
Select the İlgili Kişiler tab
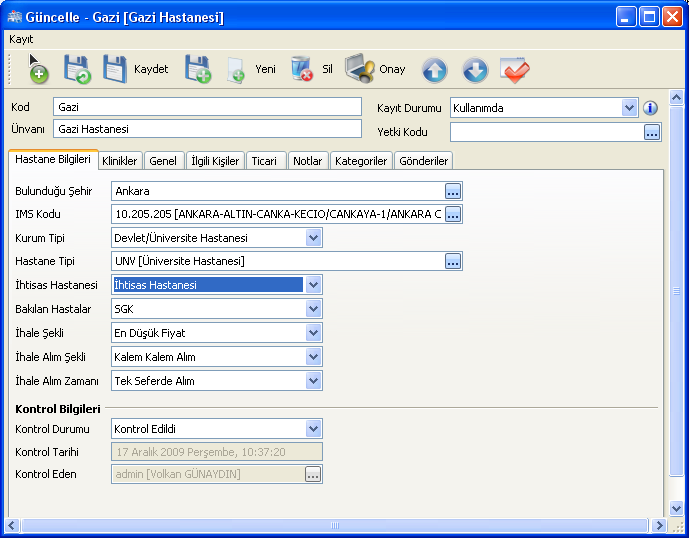tap(215, 161)
